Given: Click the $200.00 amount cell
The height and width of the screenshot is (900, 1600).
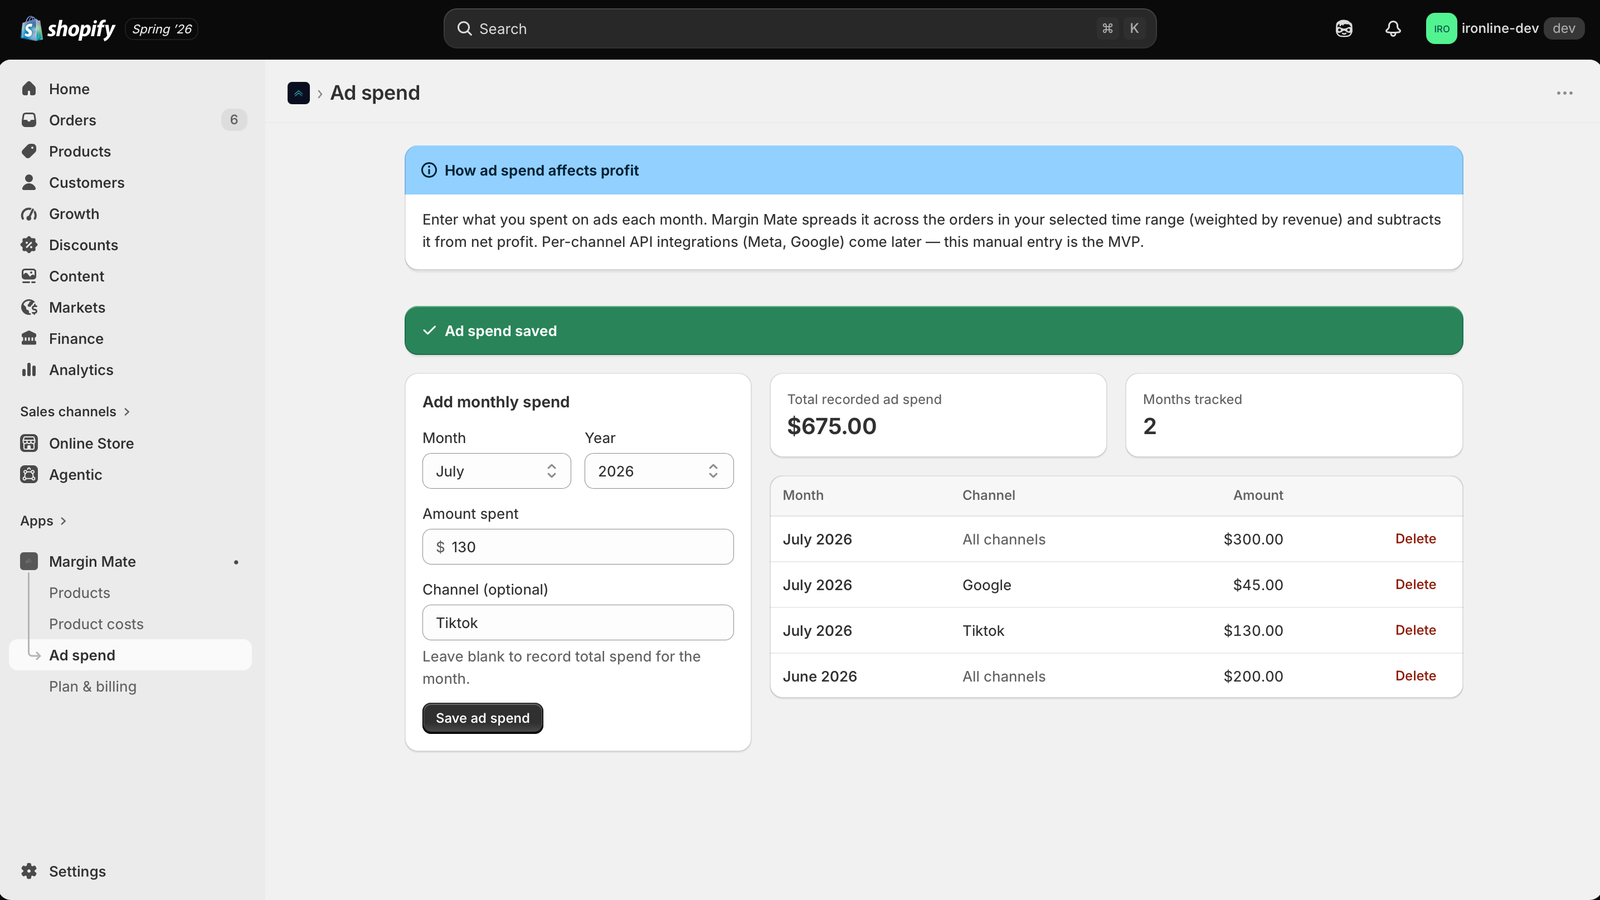Looking at the screenshot, I should 1253,677.
